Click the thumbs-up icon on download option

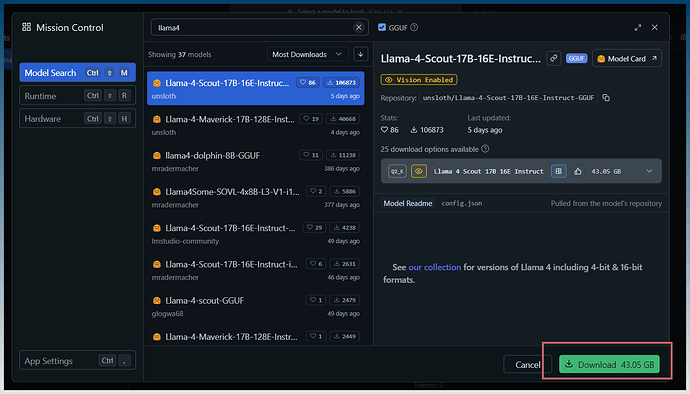[578, 171]
